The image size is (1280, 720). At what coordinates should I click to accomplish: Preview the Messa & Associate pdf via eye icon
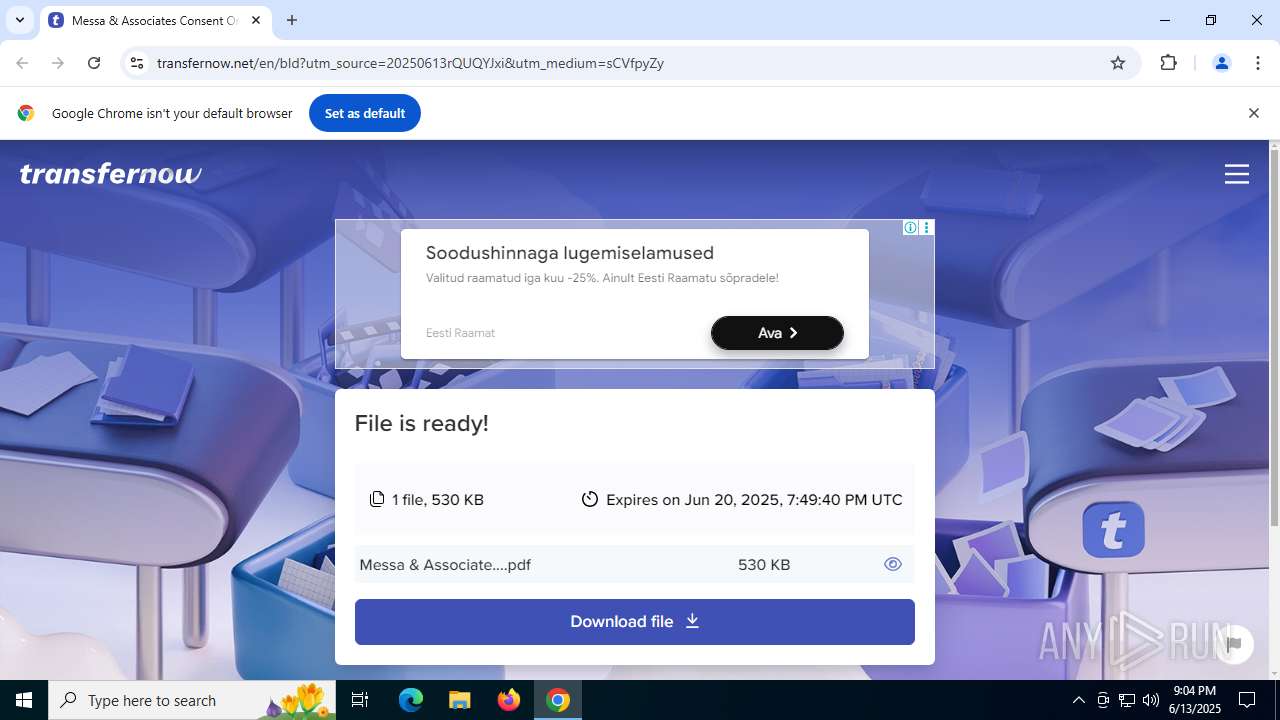pyautogui.click(x=893, y=564)
